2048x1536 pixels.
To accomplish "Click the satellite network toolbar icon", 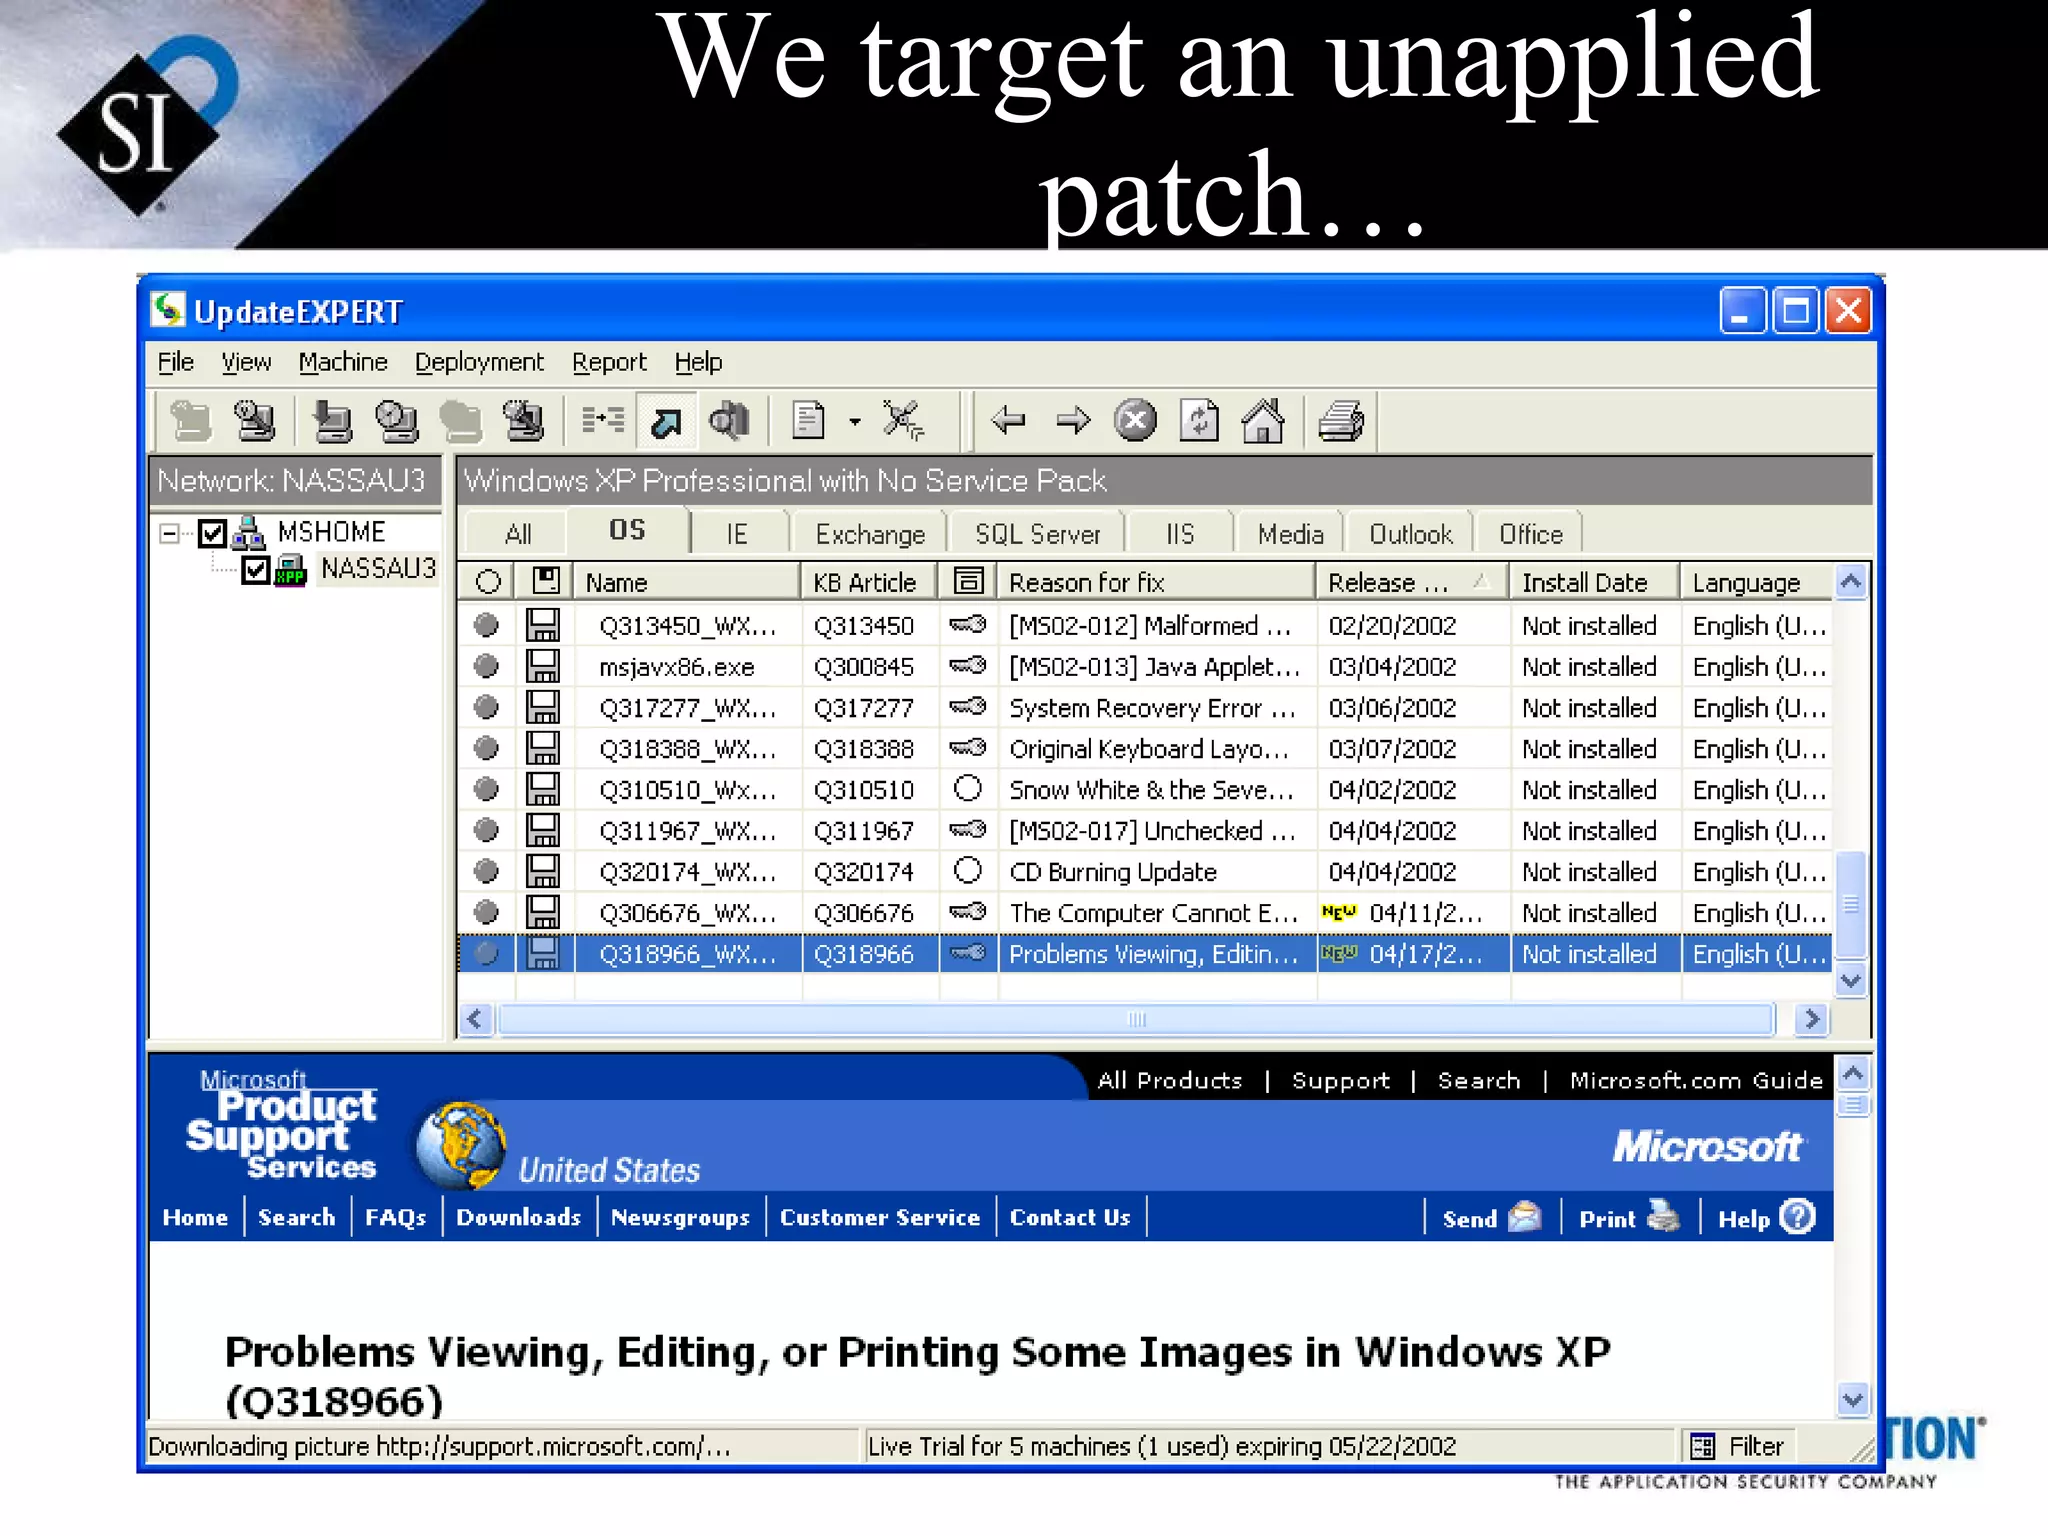I will pos(903,420).
